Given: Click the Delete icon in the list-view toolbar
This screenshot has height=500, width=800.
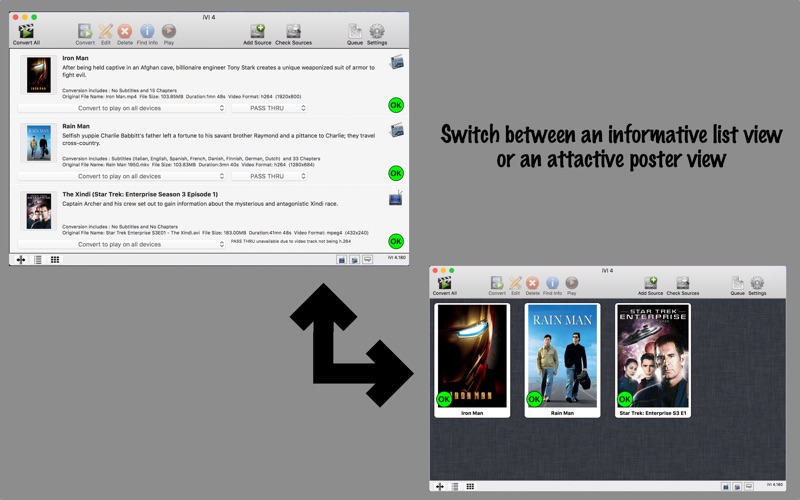Looking at the screenshot, I should [124, 34].
